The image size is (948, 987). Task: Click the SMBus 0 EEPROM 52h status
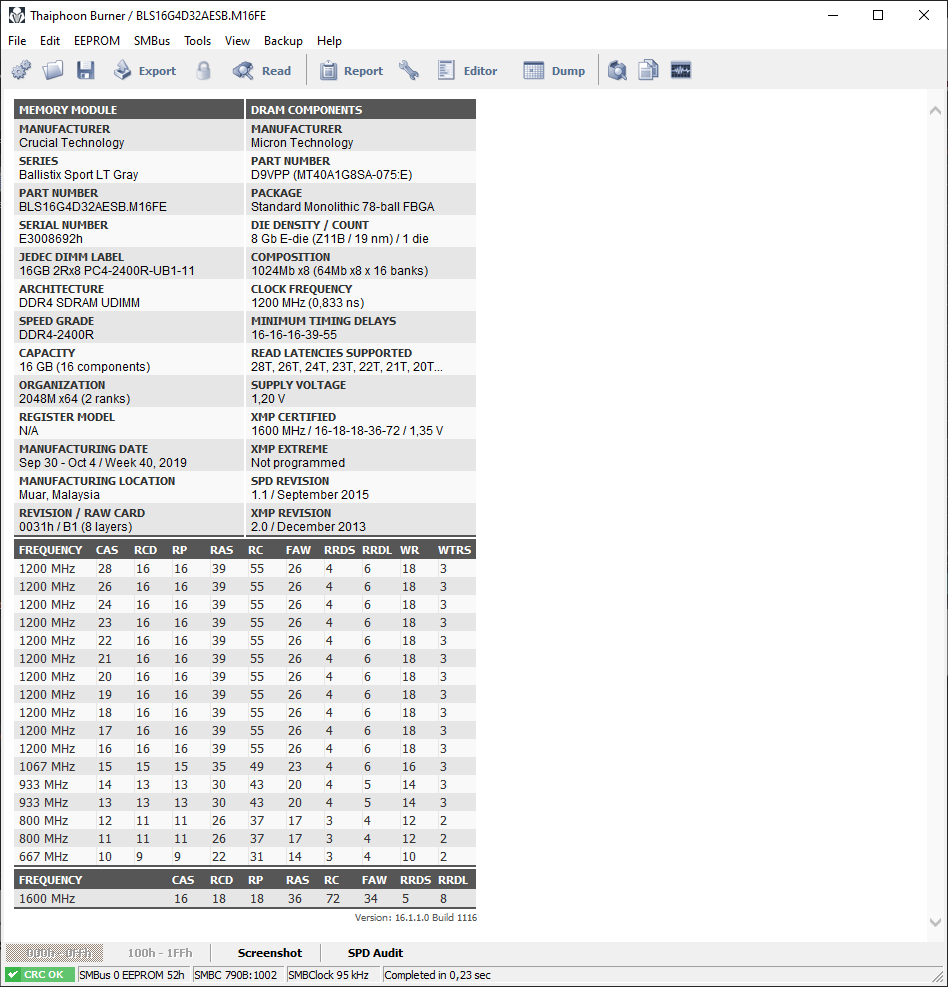point(132,975)
